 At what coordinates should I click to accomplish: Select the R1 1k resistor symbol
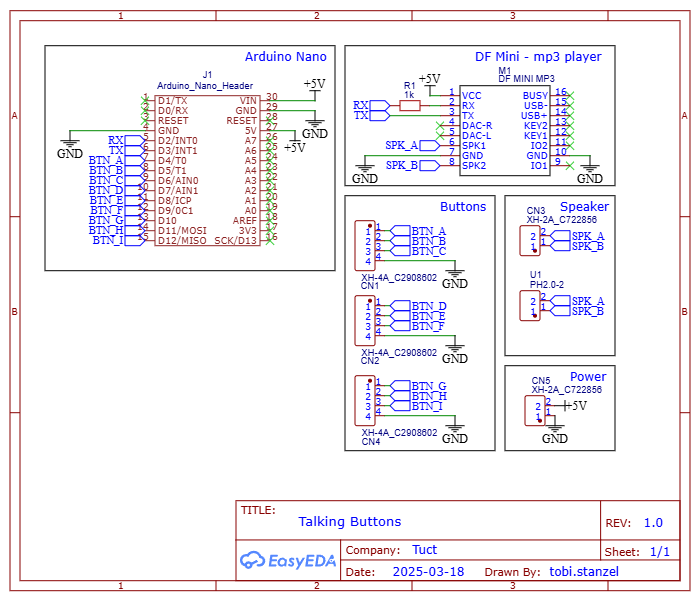(x=409, y=105)
